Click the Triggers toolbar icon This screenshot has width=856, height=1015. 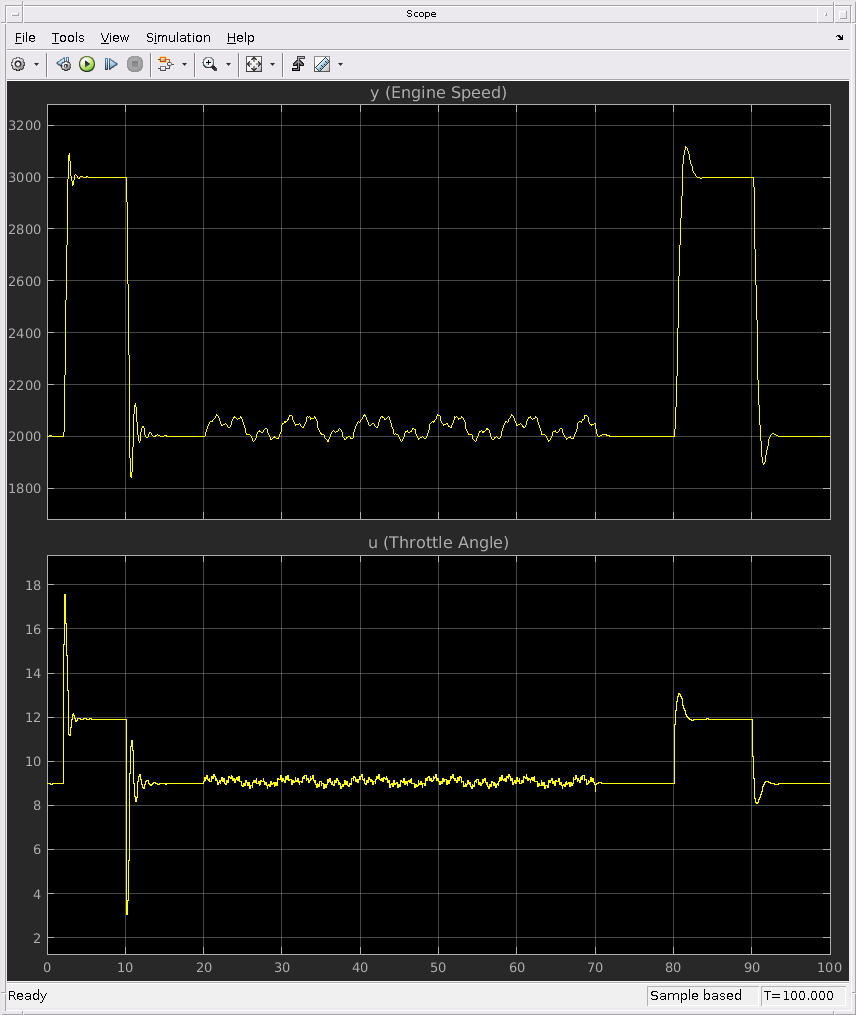click(298, 64)
